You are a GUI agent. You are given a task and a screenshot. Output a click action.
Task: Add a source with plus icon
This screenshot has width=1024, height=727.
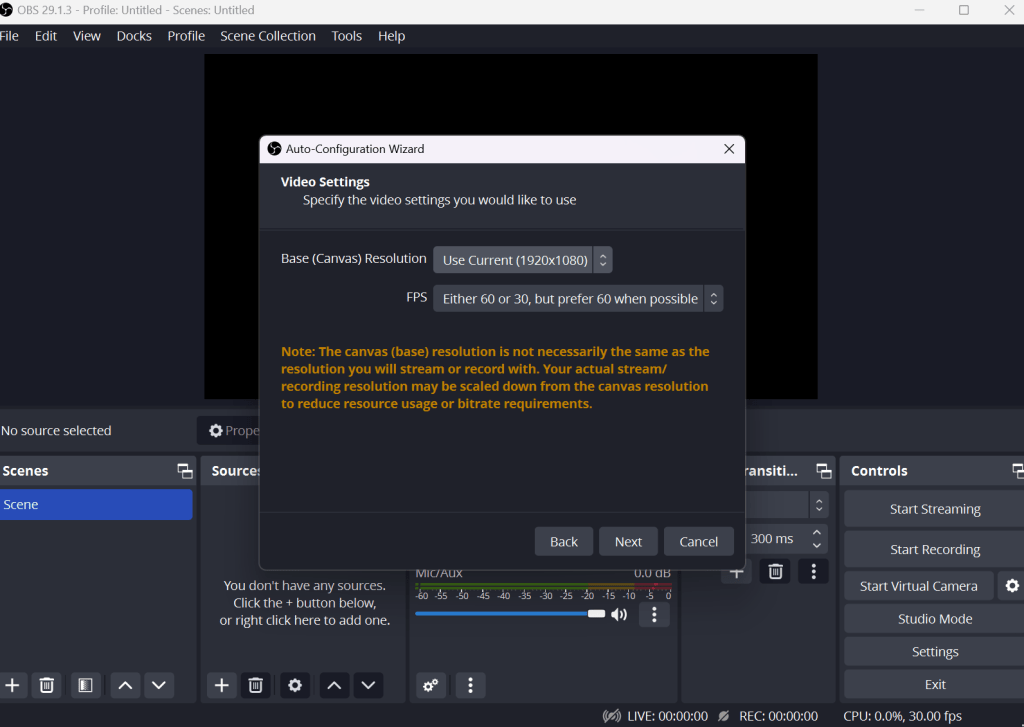point(221,685)
